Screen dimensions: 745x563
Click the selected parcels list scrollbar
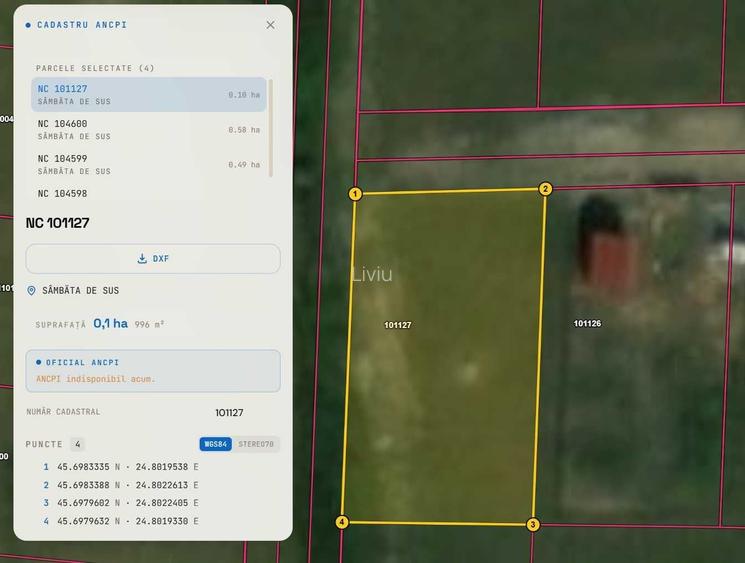pyautogui.click(x=271, y=128)
